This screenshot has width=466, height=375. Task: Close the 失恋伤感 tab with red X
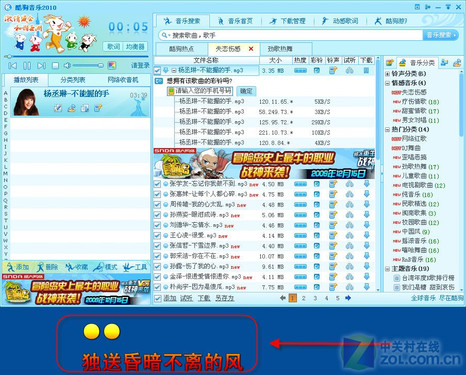[251, 49]
